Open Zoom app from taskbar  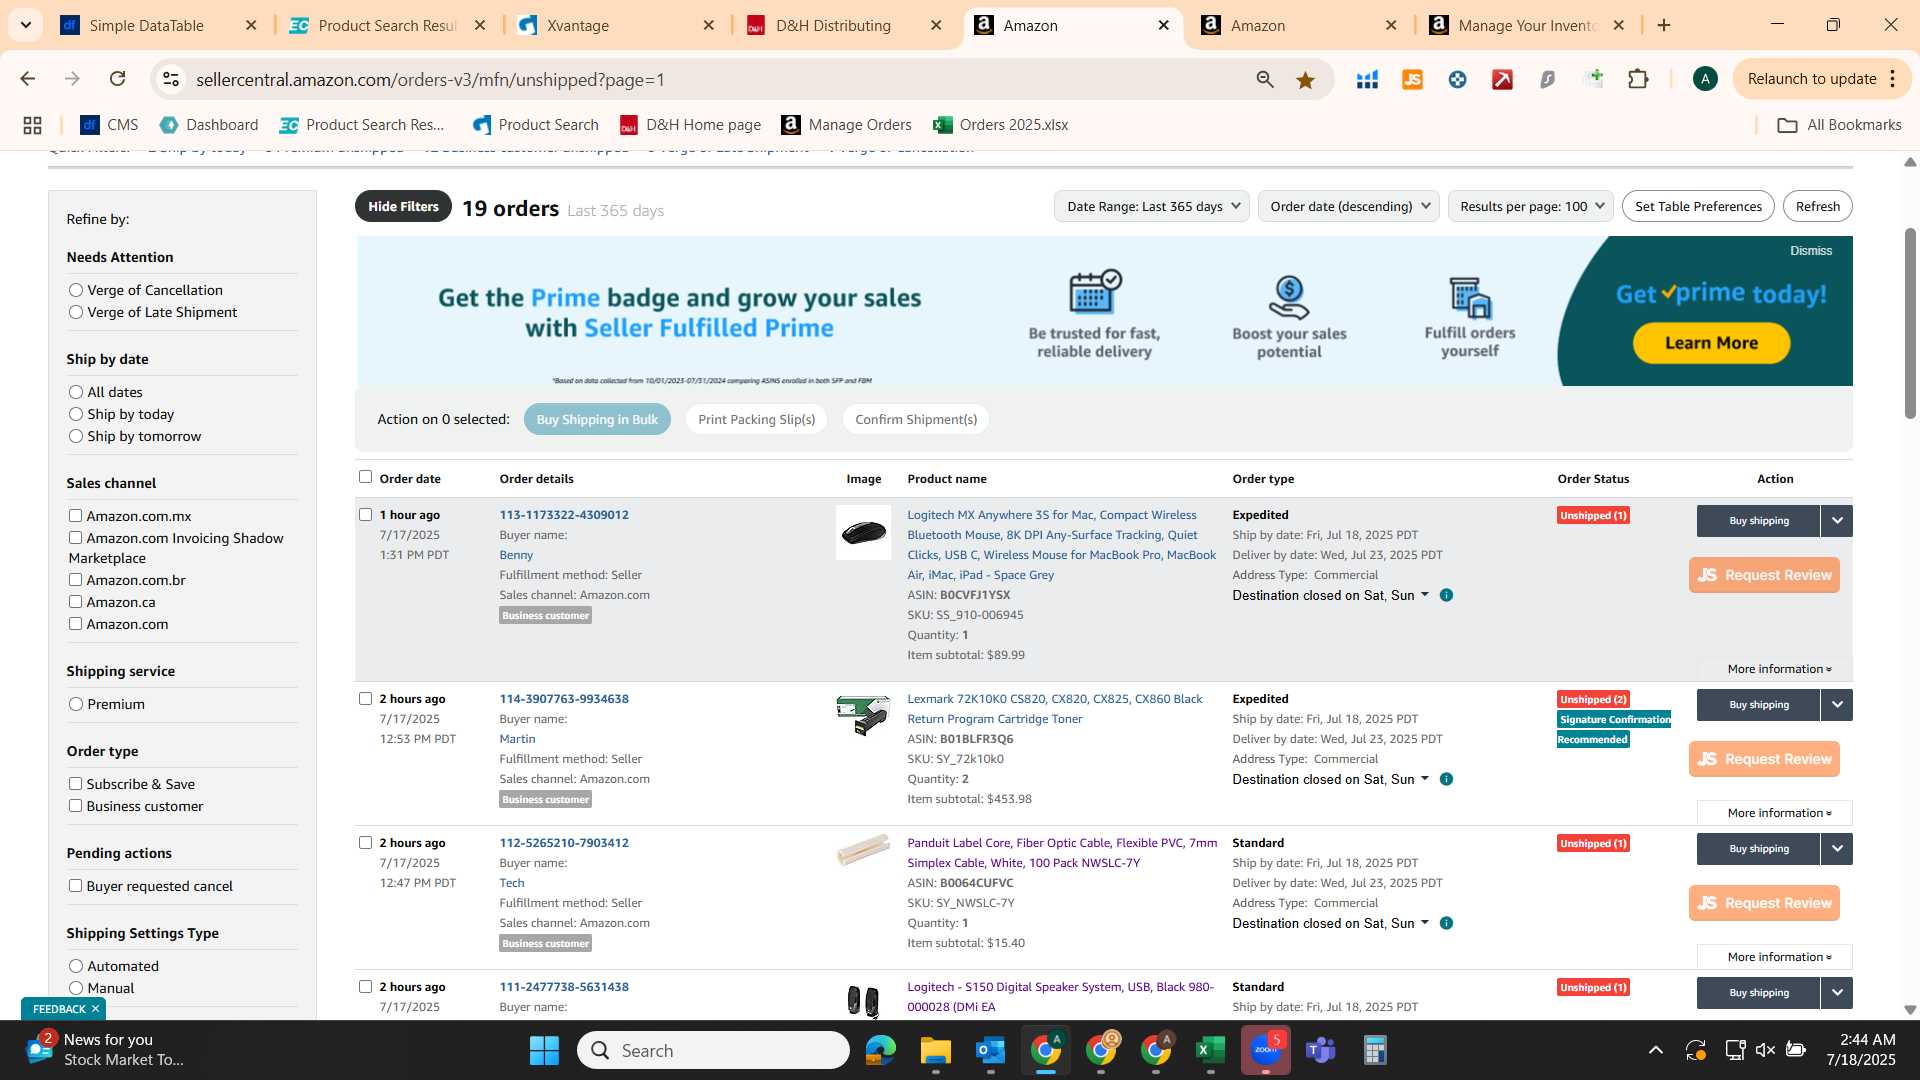[1265, 1050]
